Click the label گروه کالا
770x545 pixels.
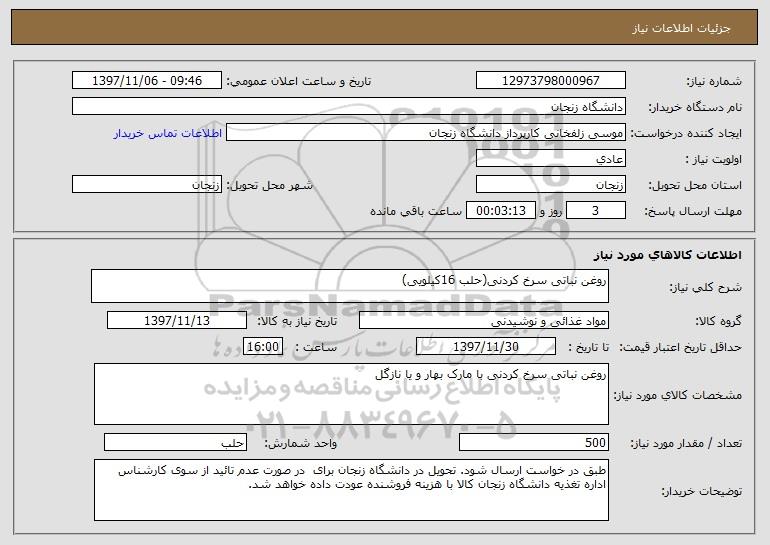pos(718,321)
